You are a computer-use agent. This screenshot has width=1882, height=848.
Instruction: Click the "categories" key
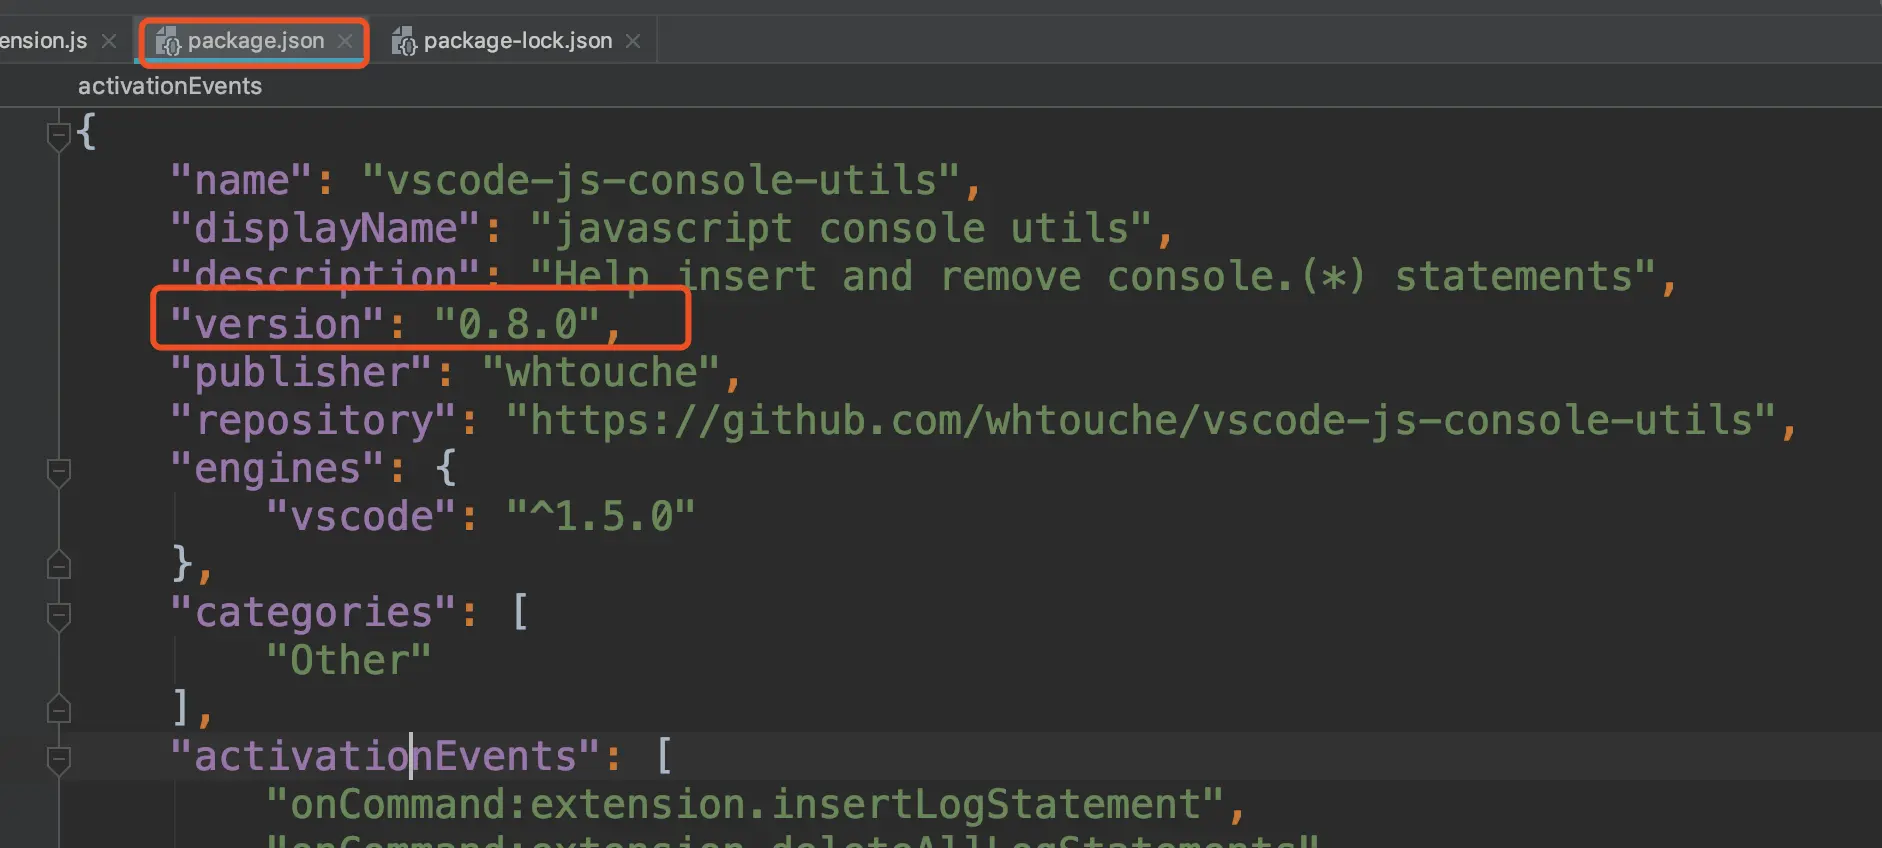click(x=313, y=613)
